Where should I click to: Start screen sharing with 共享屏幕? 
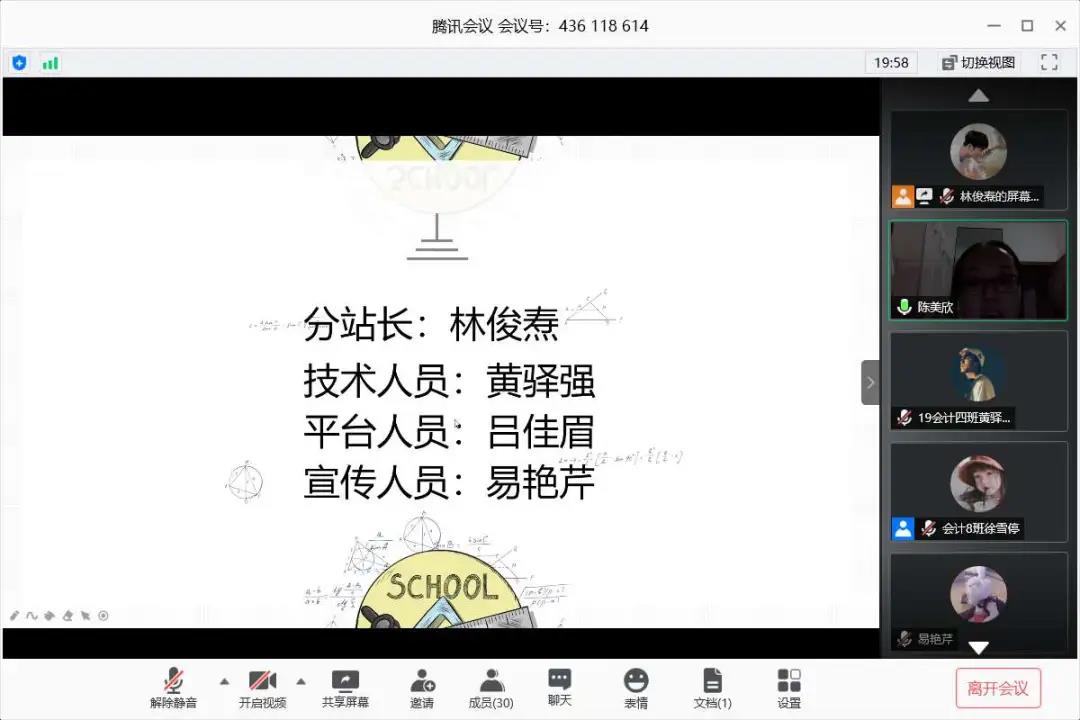pyautogui.click(x=344, y=686)
